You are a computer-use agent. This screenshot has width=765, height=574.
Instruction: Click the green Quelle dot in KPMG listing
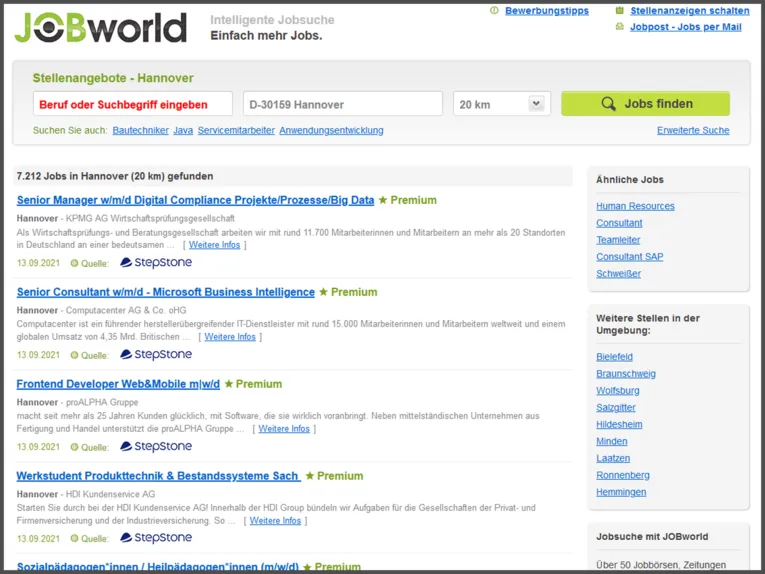pos(74,263)
